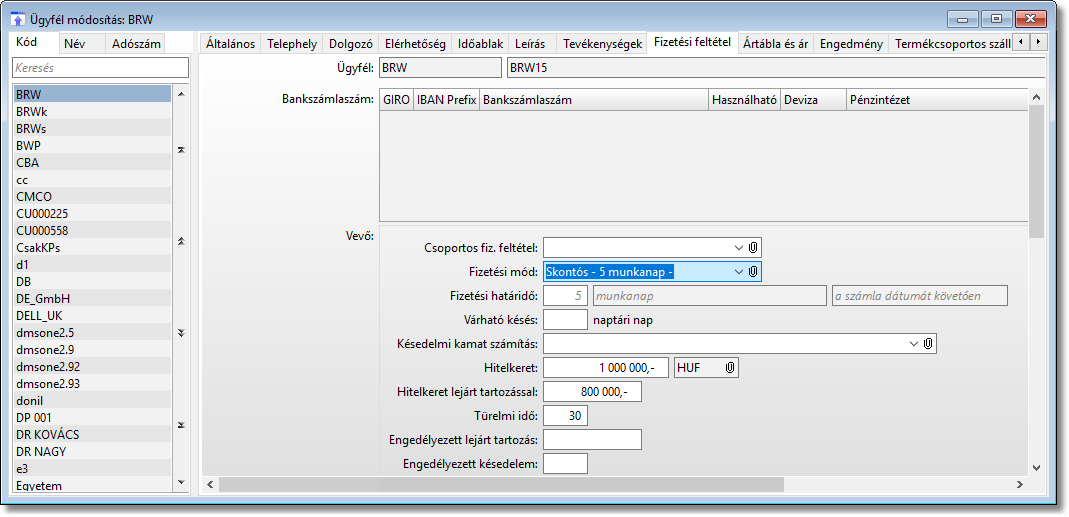Click paperclip icon next to Késedelmi kamat számítás
Viewport: 1069px width, 517px height.
click(928, 344)
